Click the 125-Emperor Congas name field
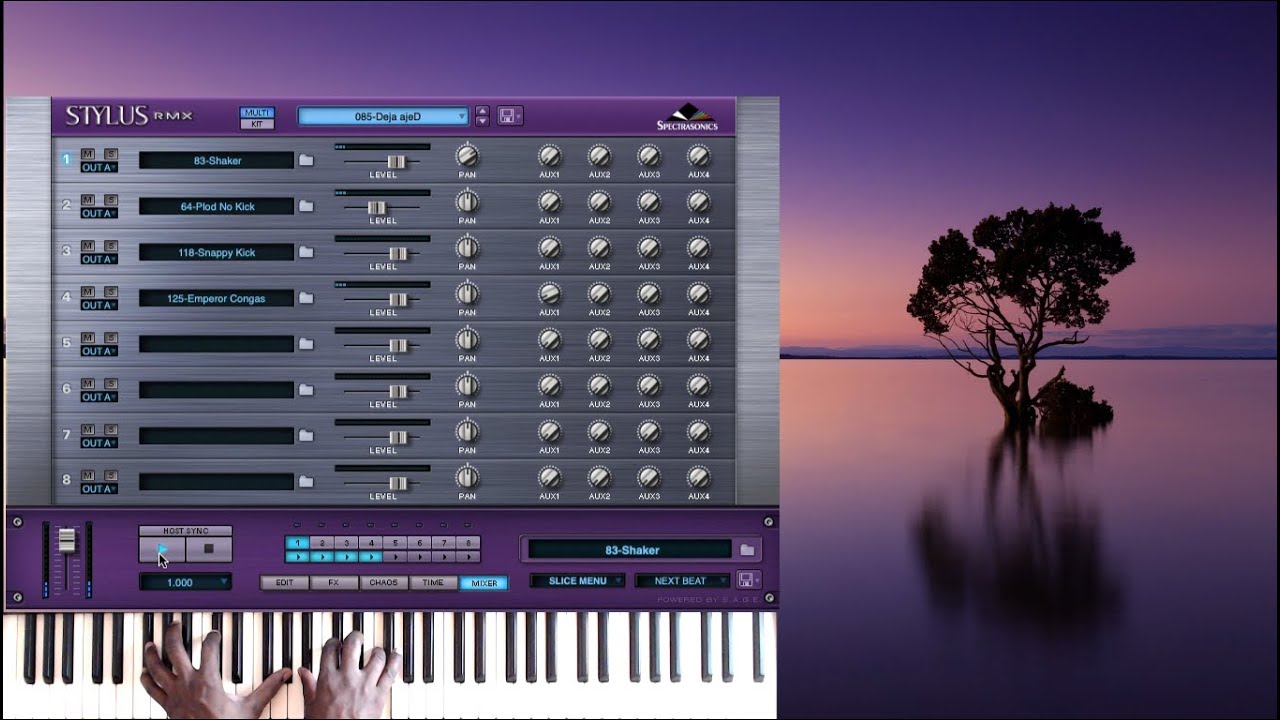 217,298
